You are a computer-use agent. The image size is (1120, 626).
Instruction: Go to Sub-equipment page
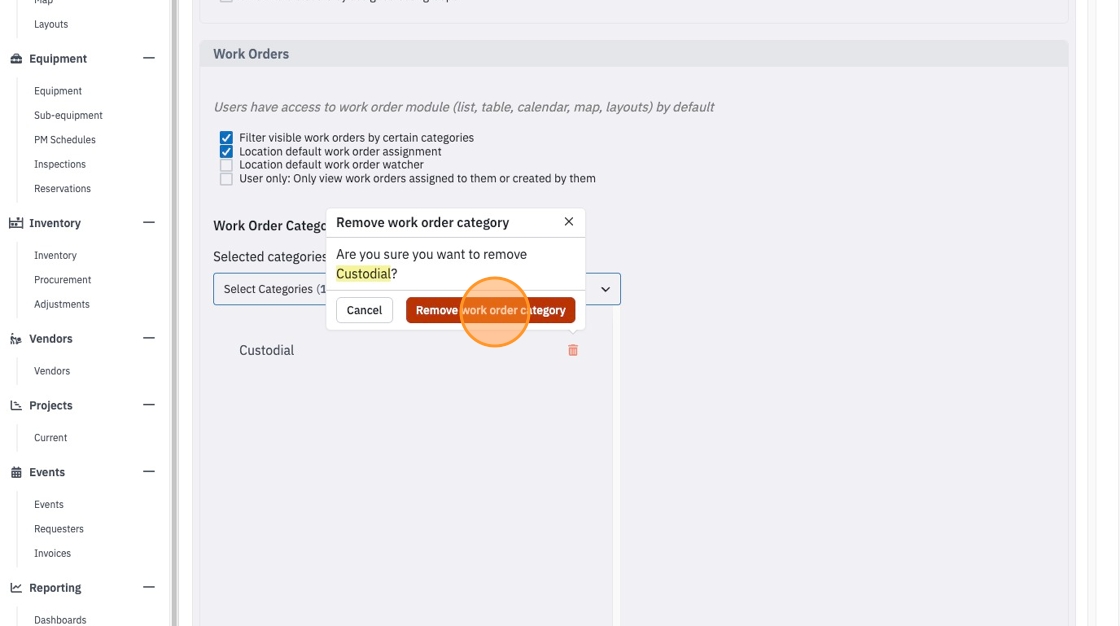(69, 115)
